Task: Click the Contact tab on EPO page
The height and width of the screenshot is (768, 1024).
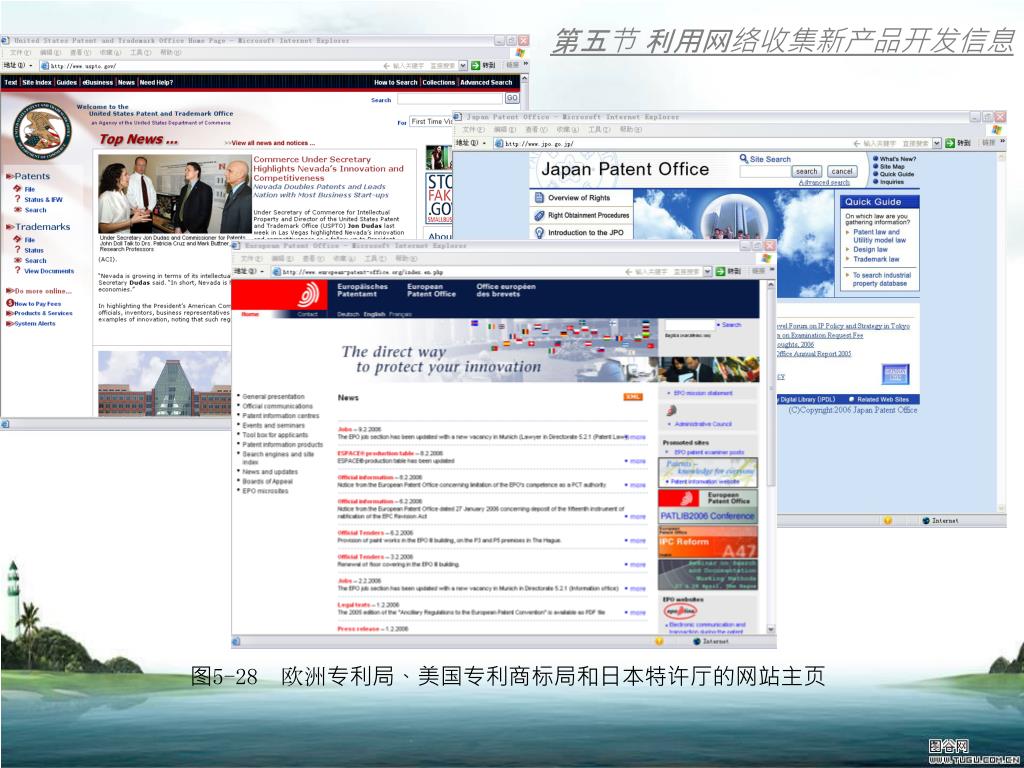Action: (308, 314)
